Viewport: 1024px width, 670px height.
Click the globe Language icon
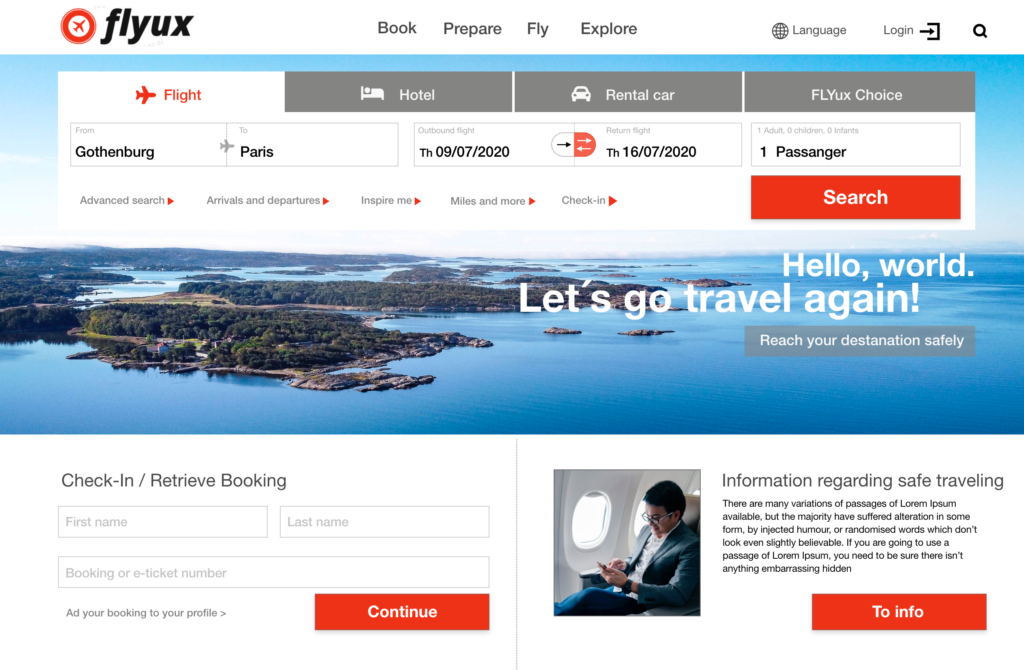point(780,31)
